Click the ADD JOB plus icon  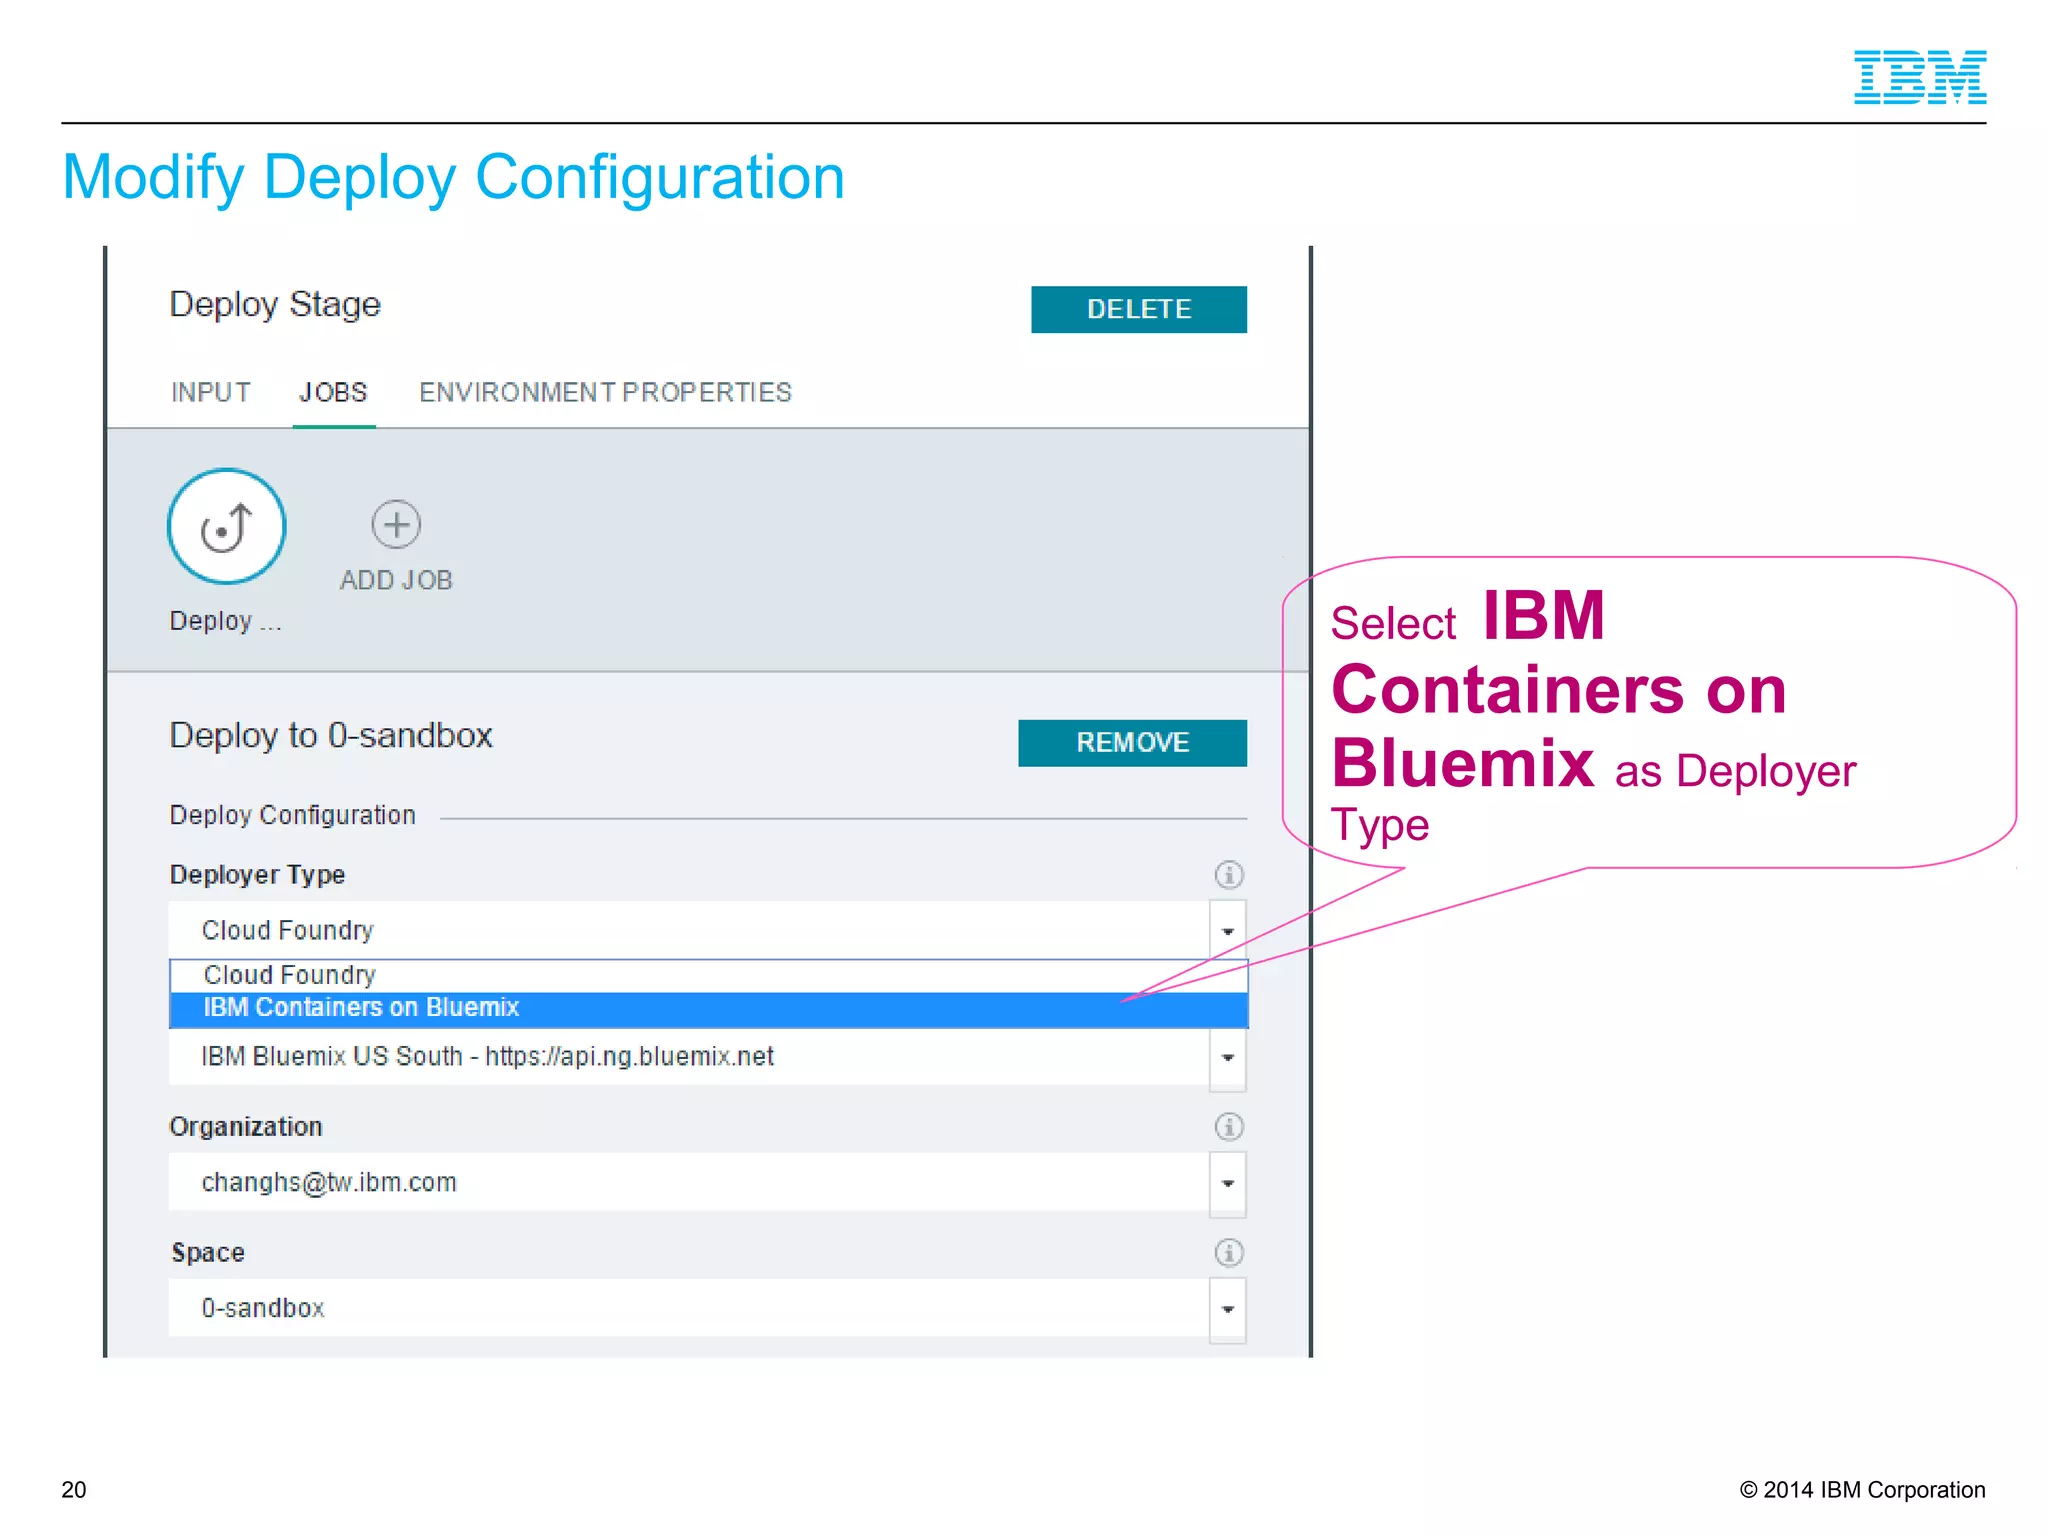tap(396, 524)
